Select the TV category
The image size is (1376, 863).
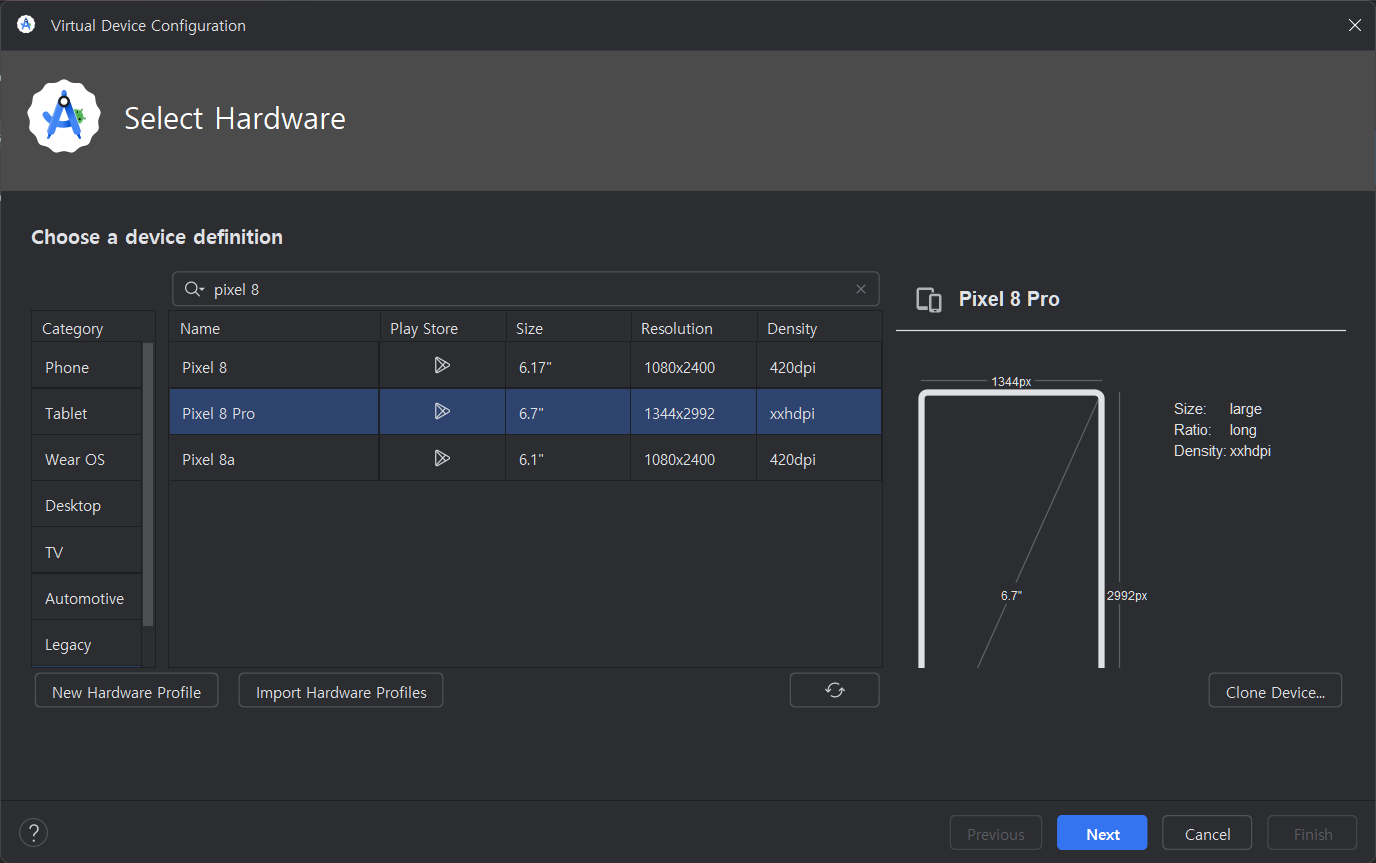tap(87, 552)
